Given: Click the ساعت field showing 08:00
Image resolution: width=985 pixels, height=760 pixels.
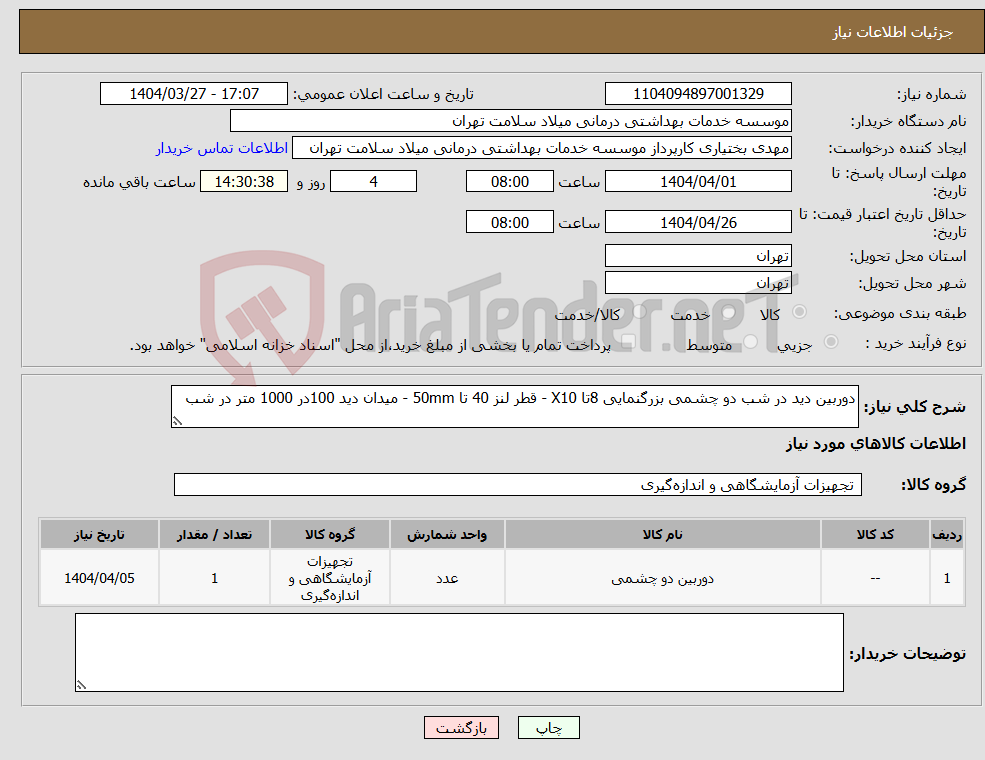Looking at the screenshot, I should click(509, 181).
